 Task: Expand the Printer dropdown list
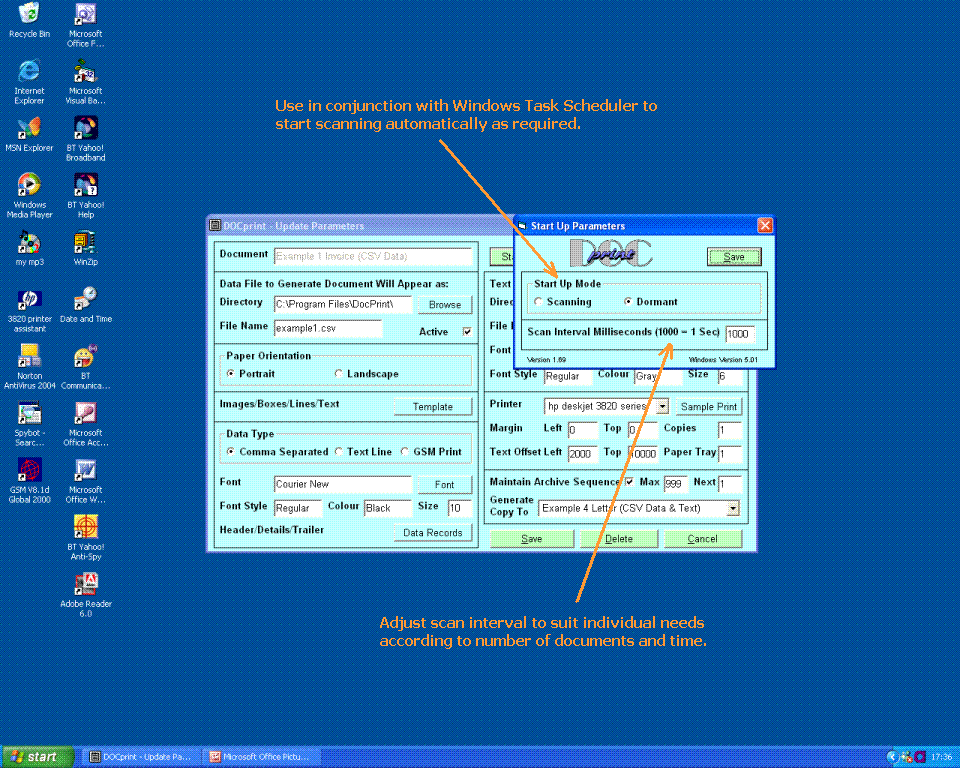pyautogui.click(x=662, y=407)
